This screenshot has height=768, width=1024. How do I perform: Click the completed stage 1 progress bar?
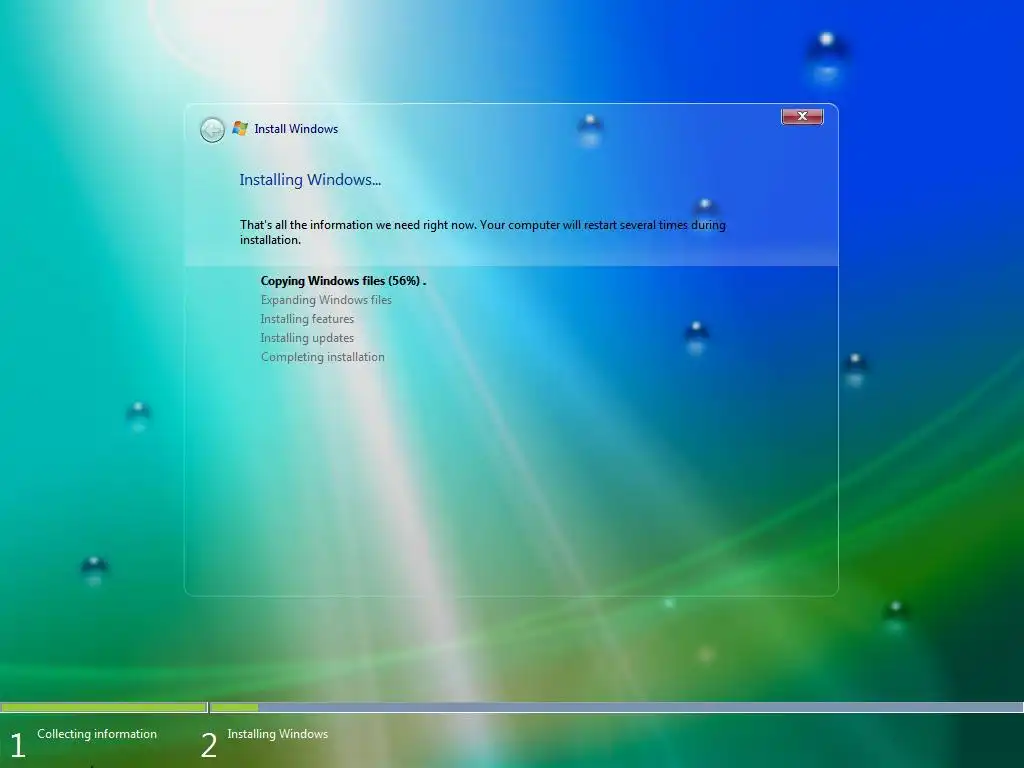click(x=104, y=707)
